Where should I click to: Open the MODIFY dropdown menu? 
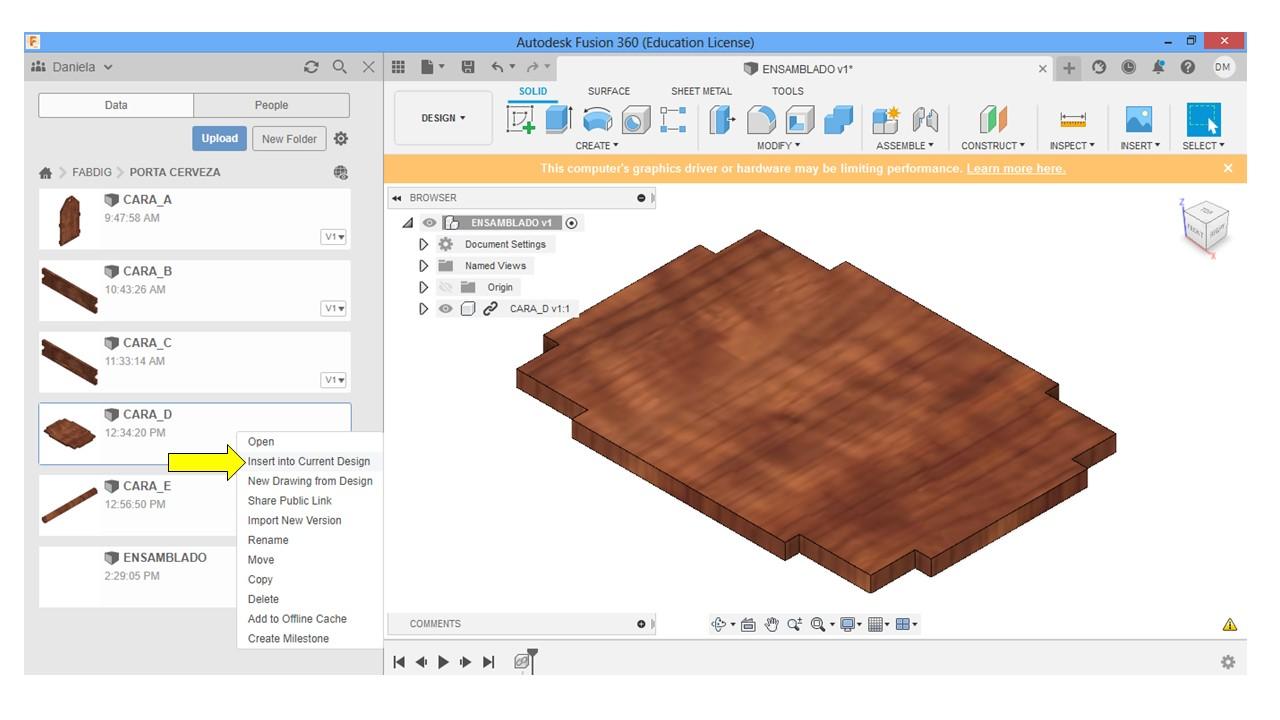779,146
